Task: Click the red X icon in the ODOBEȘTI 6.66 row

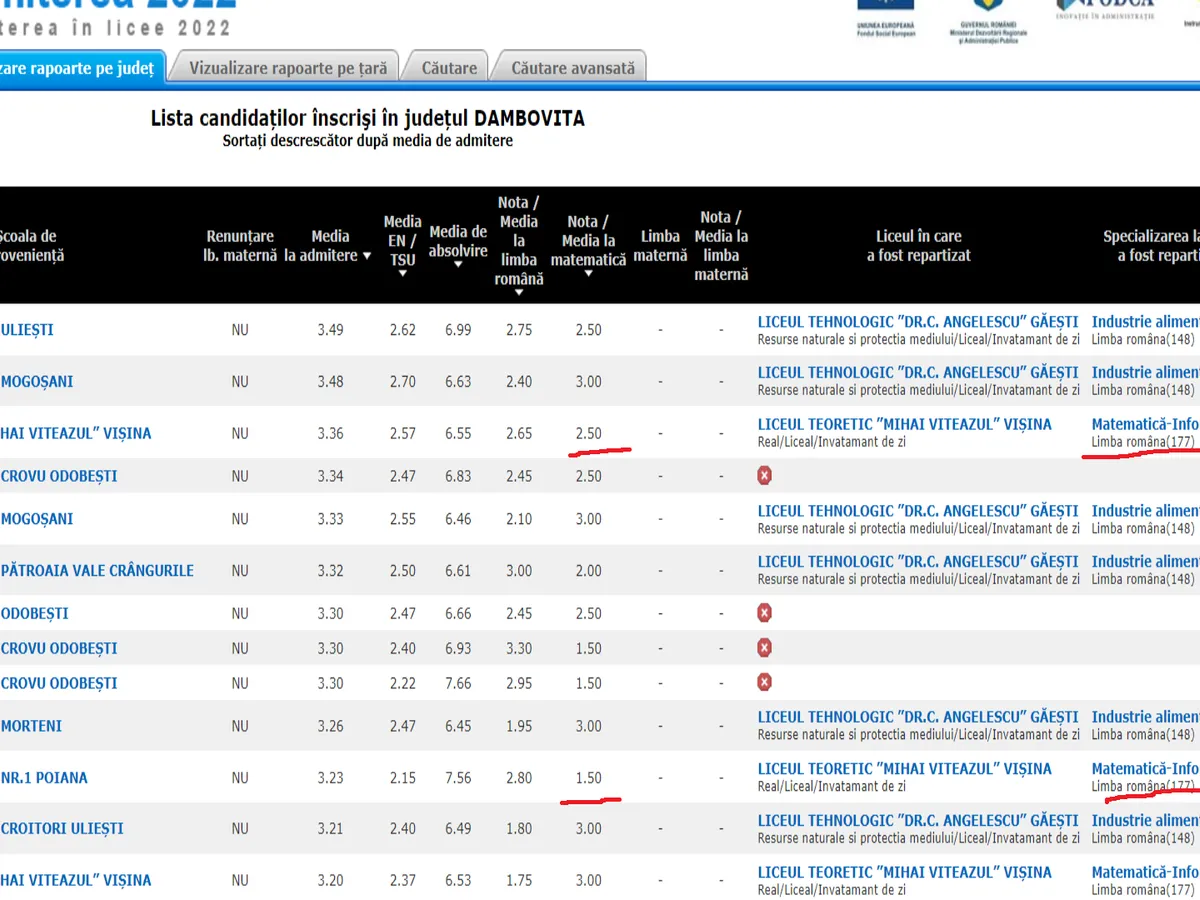Action: 765,613
